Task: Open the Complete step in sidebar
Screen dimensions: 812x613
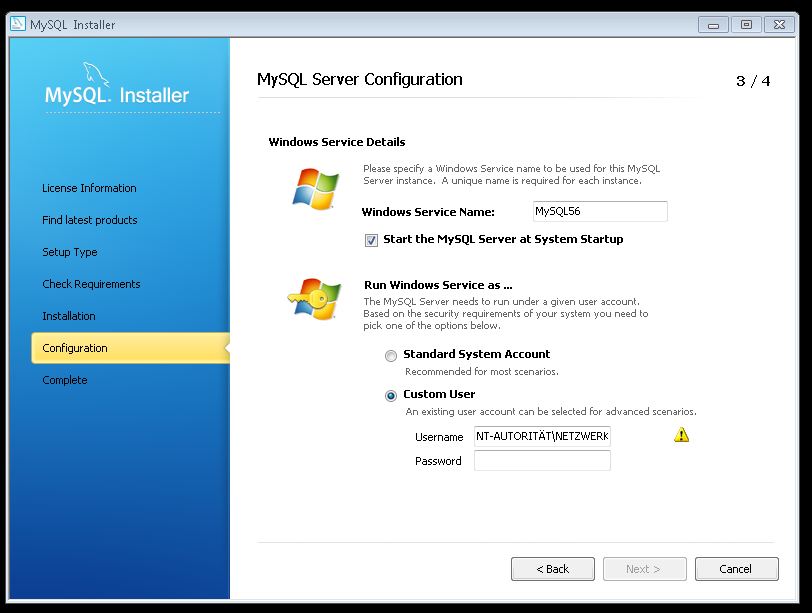Action: click(x=65, y=380)
